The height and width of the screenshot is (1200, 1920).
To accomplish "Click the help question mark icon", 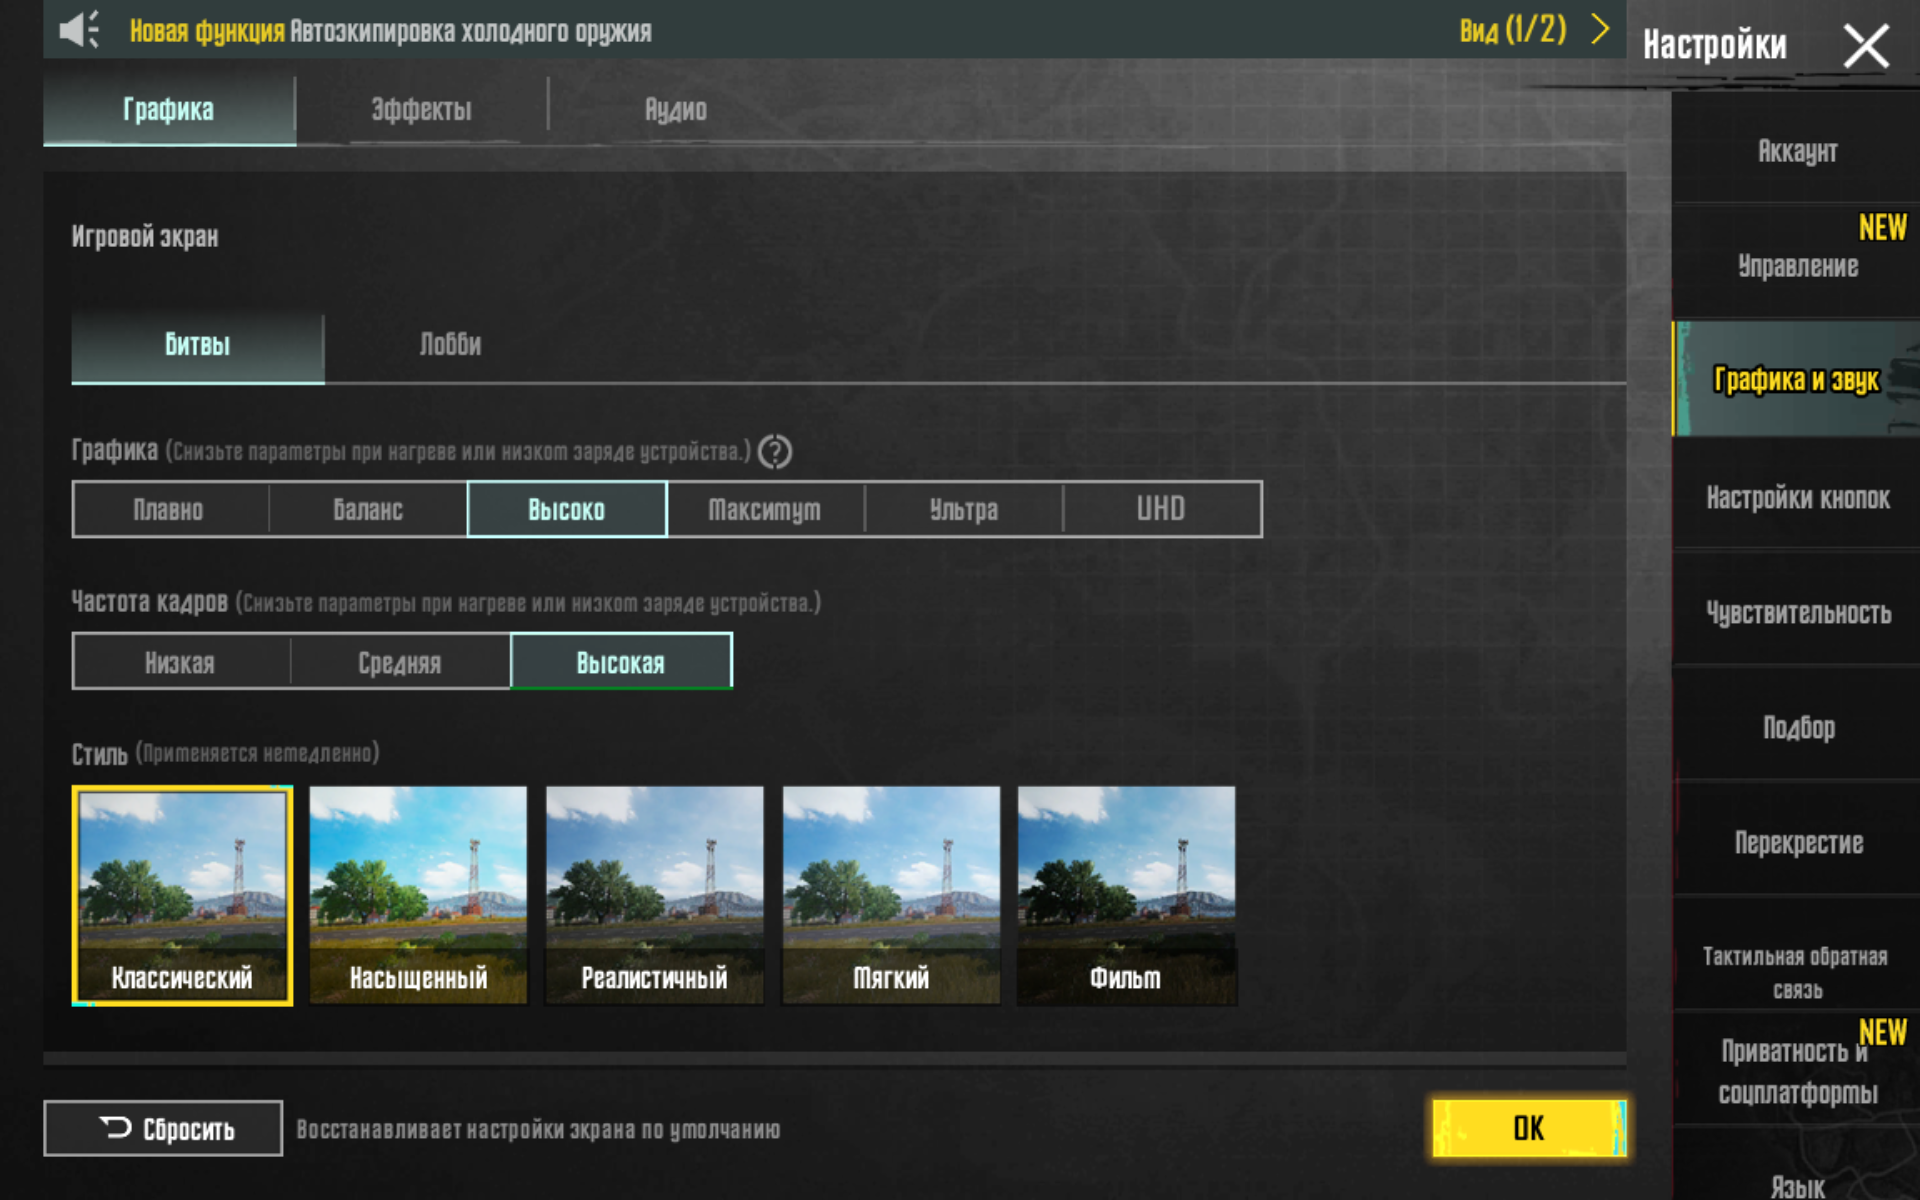I will pos(774,452).
